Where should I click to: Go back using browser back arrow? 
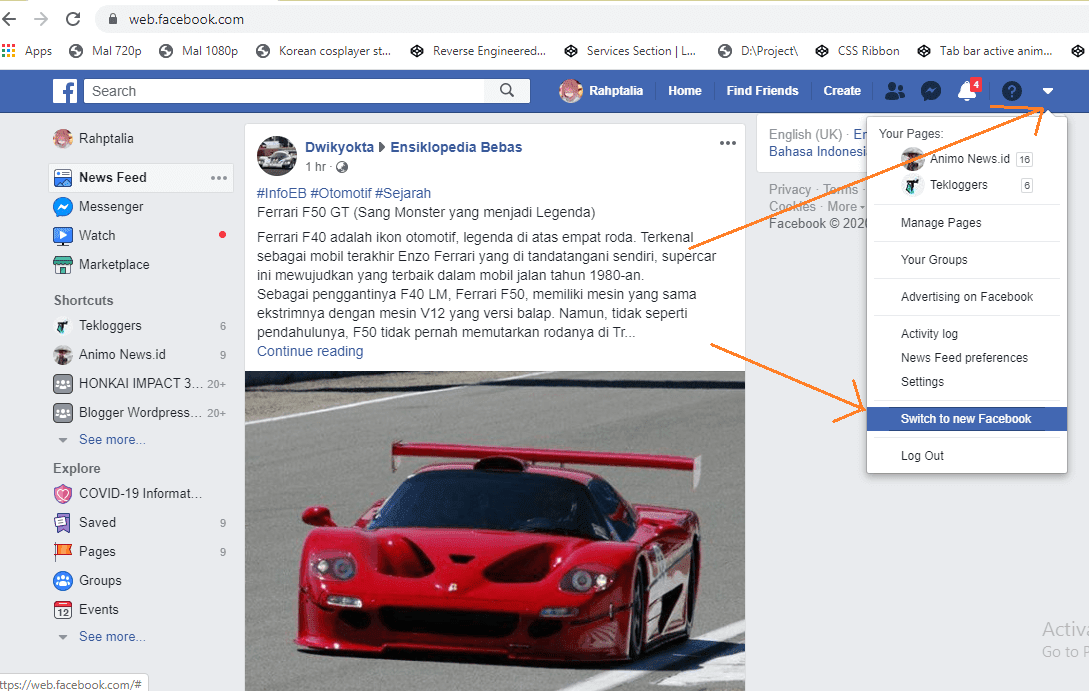[9, 19]
